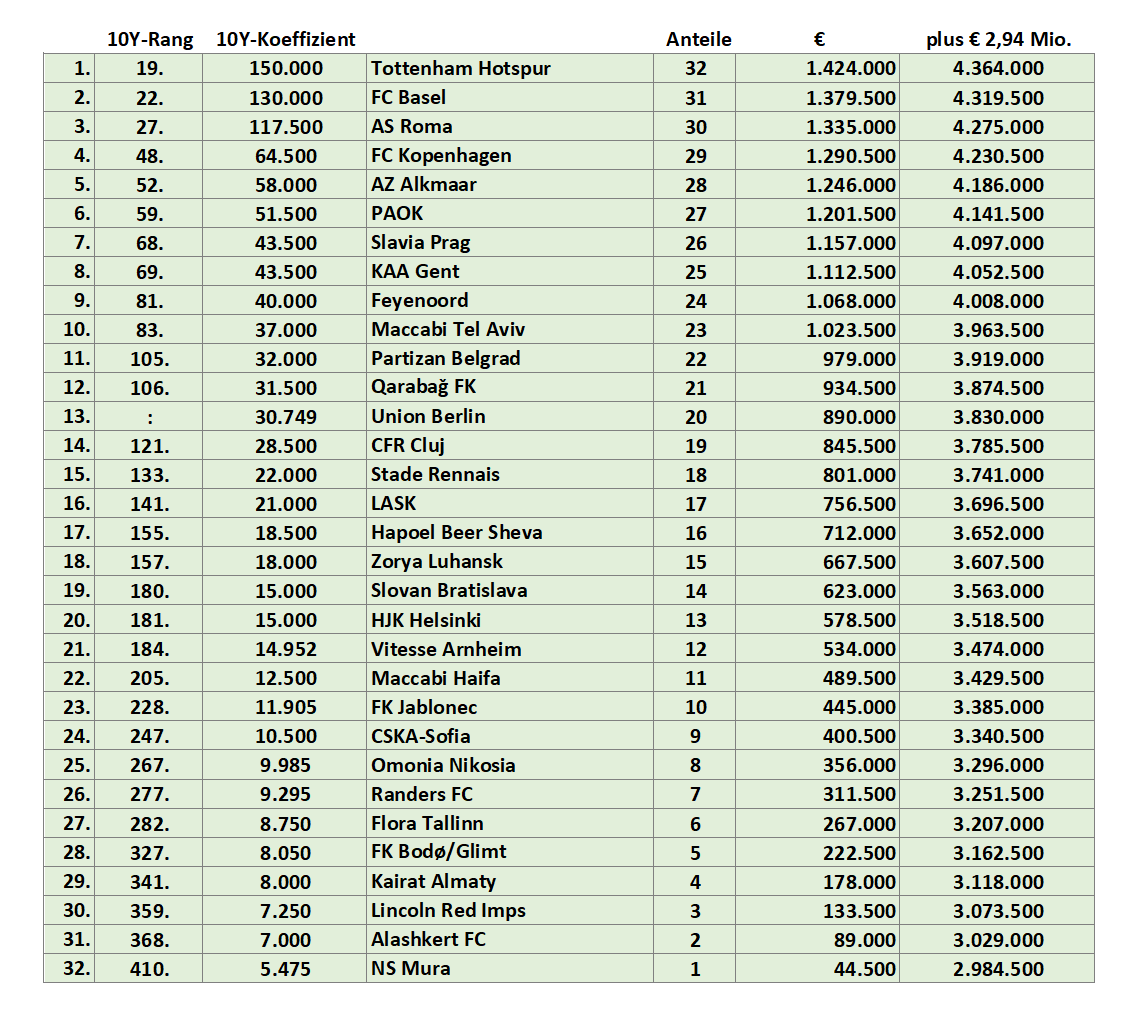Select rank 410. cell for NS Mura
This screenshot has height=1036, width=1144.
click(149, 968)
